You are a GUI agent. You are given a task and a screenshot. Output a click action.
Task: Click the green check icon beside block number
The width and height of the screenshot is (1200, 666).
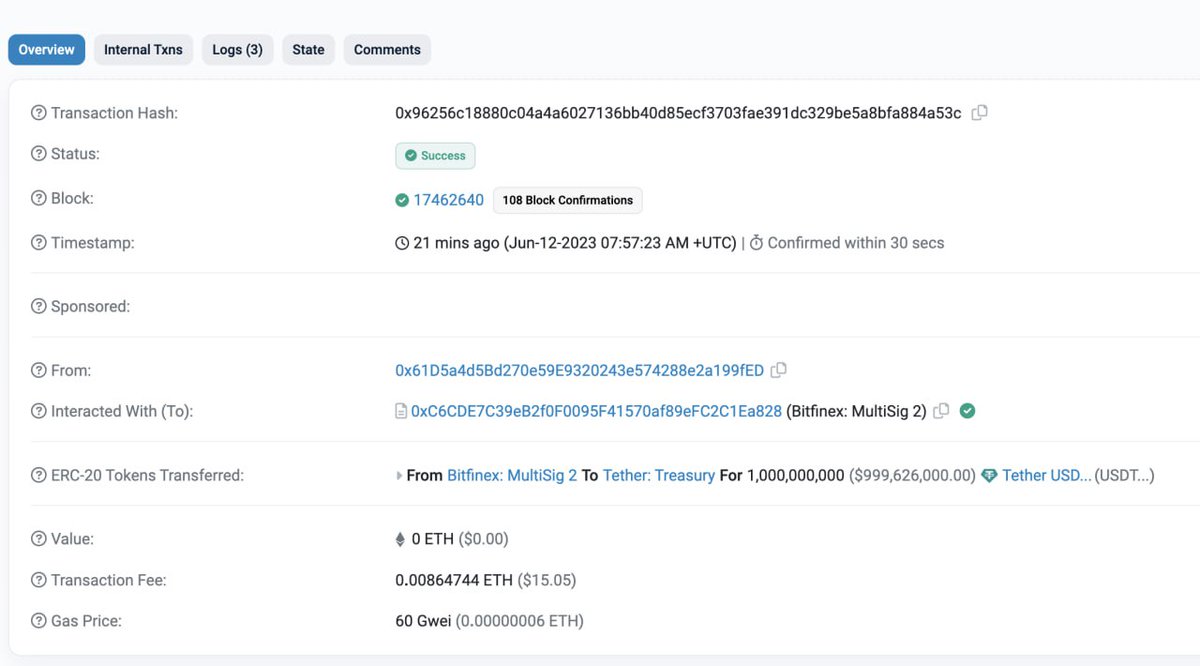coord(402,200)
